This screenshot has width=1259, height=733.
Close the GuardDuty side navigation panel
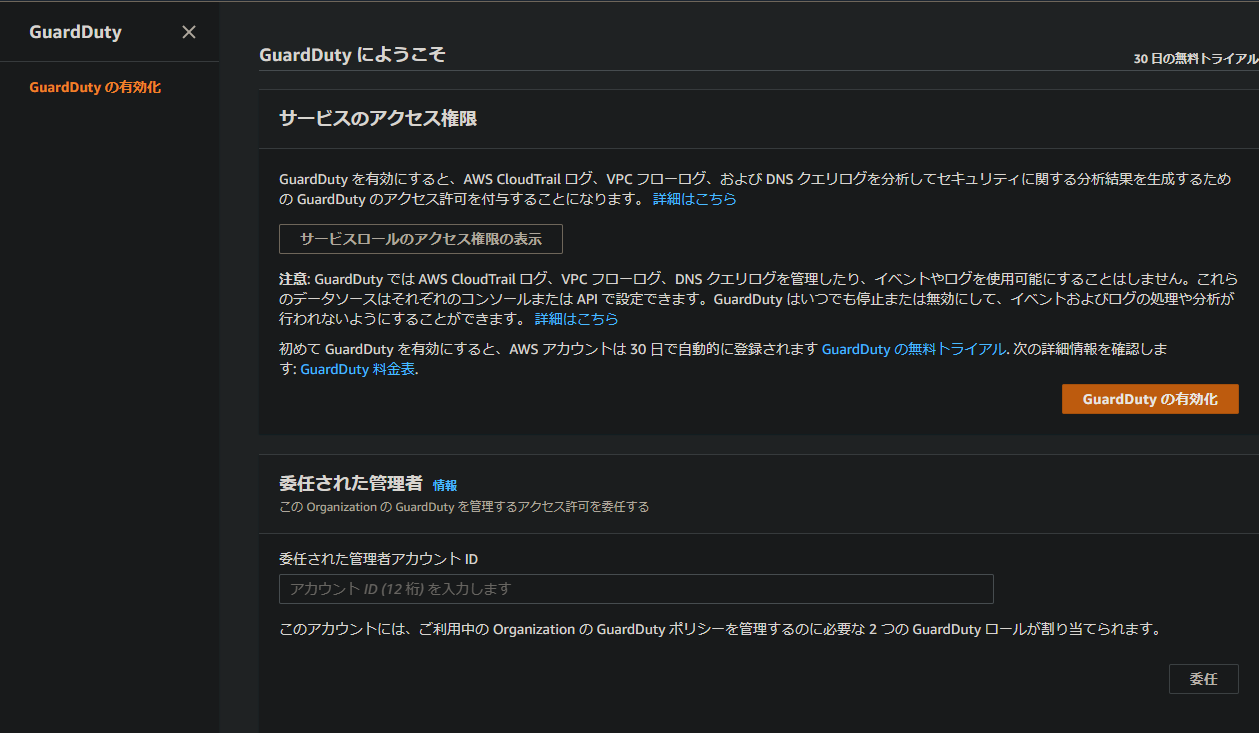coord(189,32)
